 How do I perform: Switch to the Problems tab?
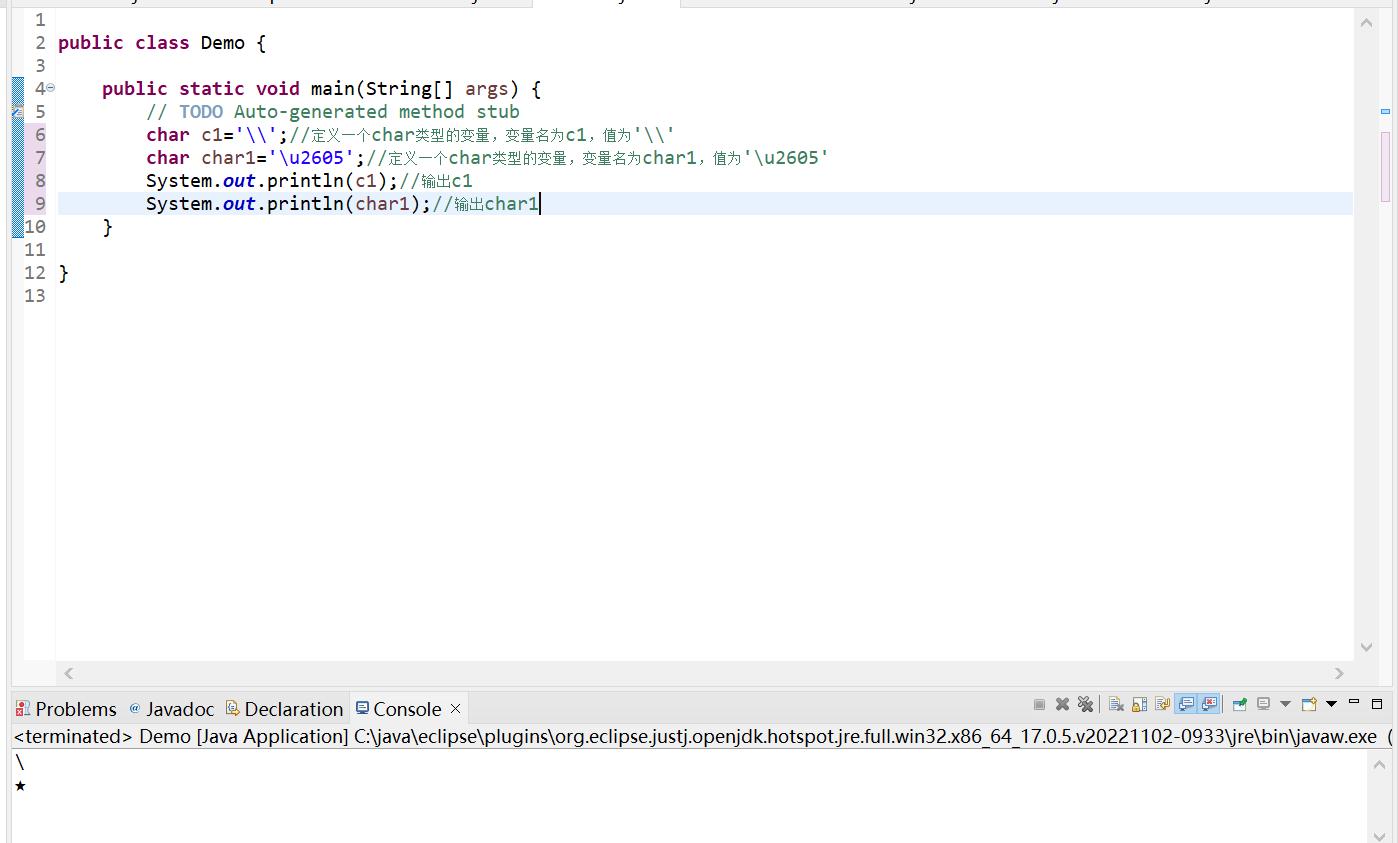pos(65,708)
